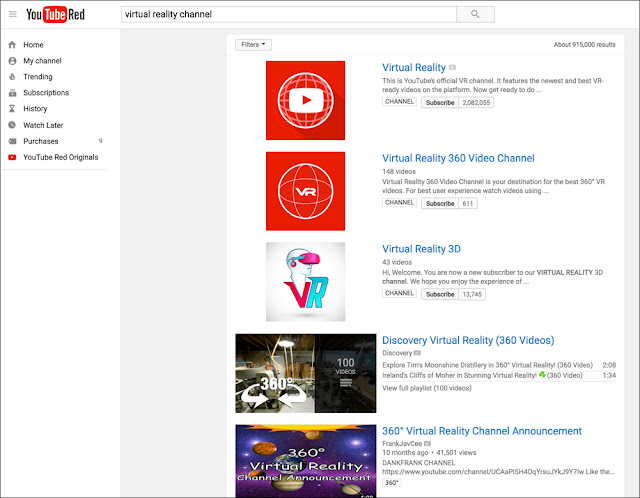The height and width of the screenshot is (498, 640).
Task: Open the red VR sphere channel thumbnail
Action: pos(305,191)
